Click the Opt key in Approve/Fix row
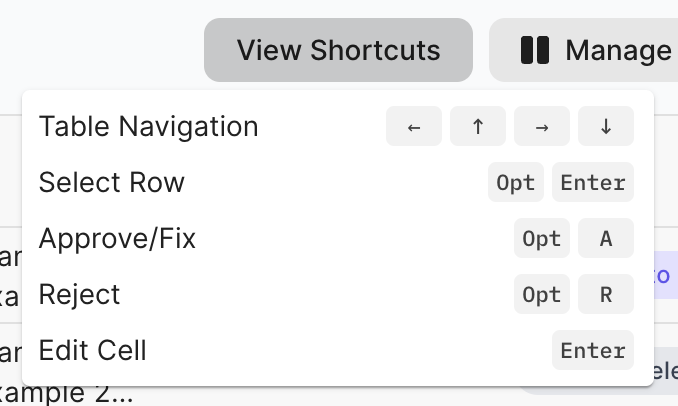 tap(542, 239)
